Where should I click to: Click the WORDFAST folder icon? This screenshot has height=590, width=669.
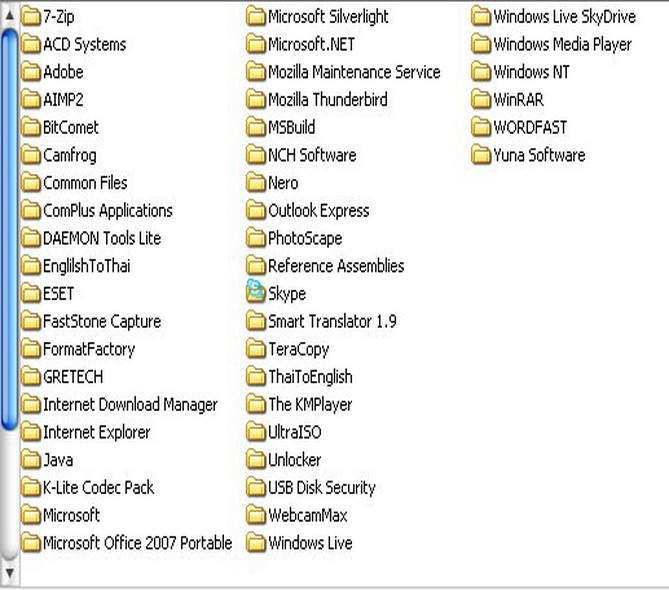click(x=481, y=127)
